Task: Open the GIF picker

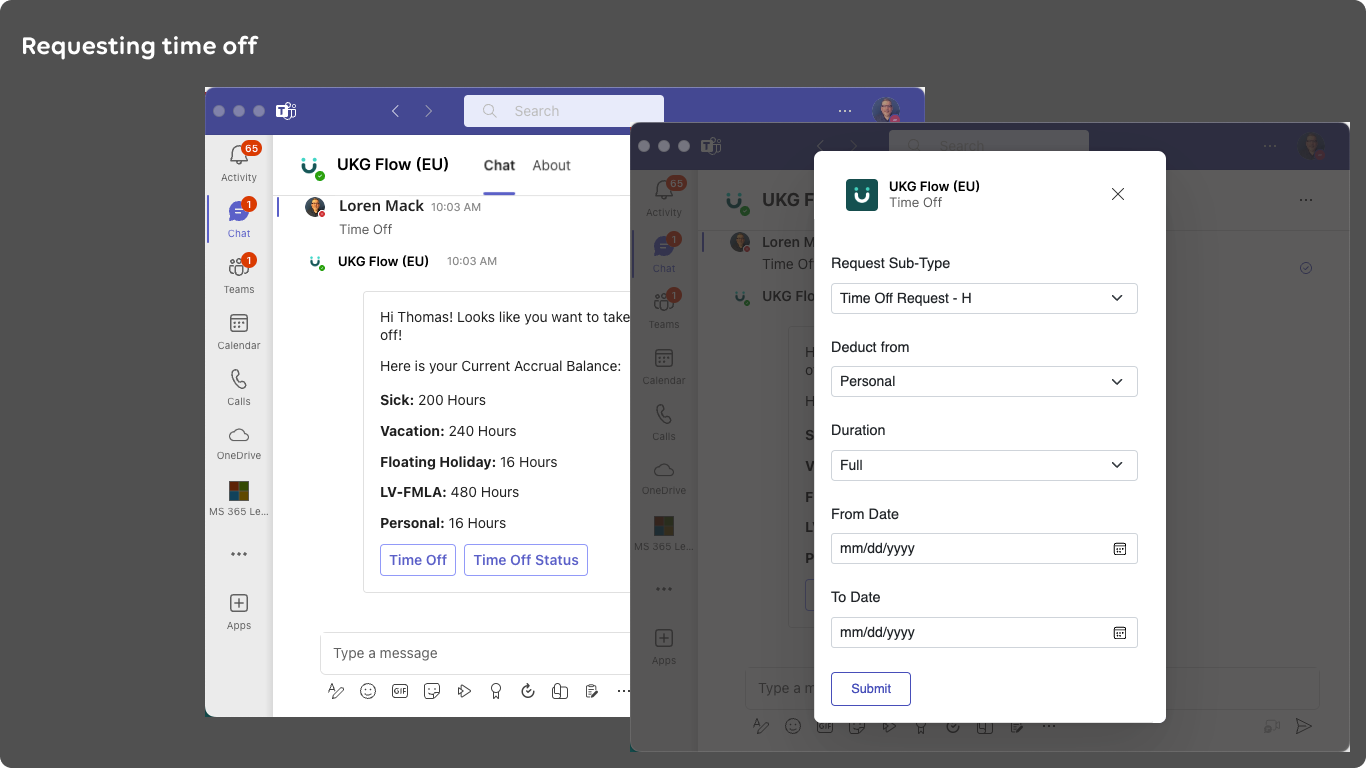Action: point(400,691)
